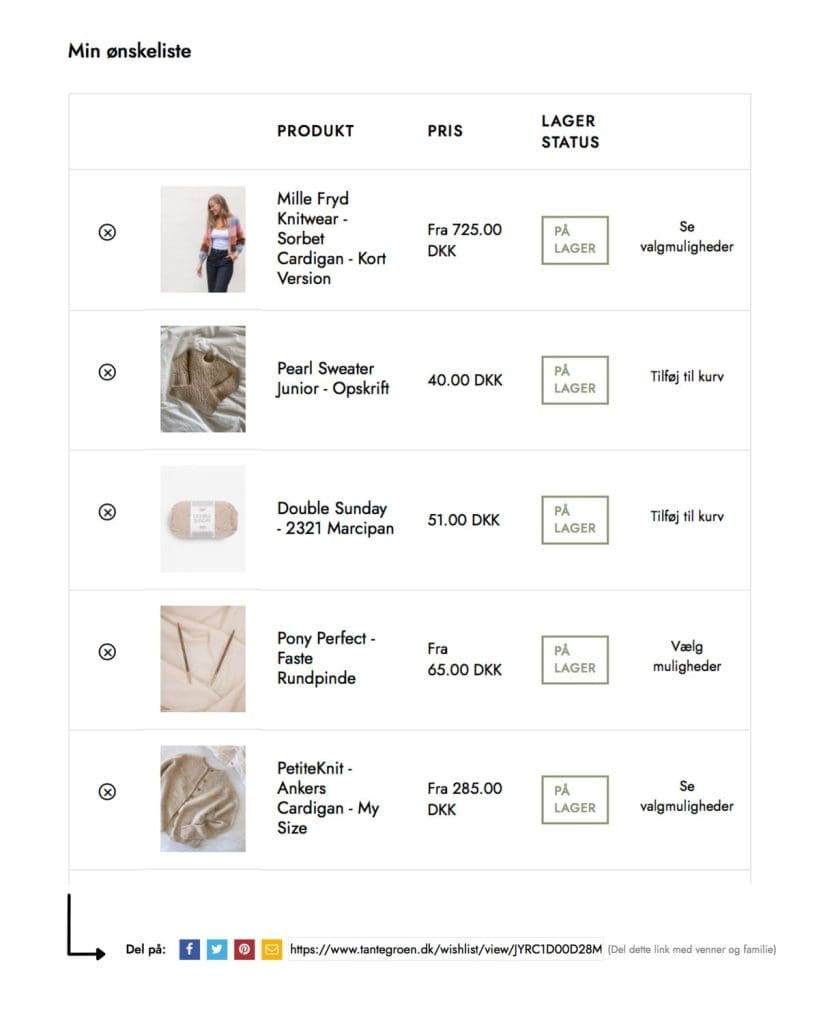The image size is (819, 1024).
Task: Click the wishlist share URL field
Action: [445, 949]
